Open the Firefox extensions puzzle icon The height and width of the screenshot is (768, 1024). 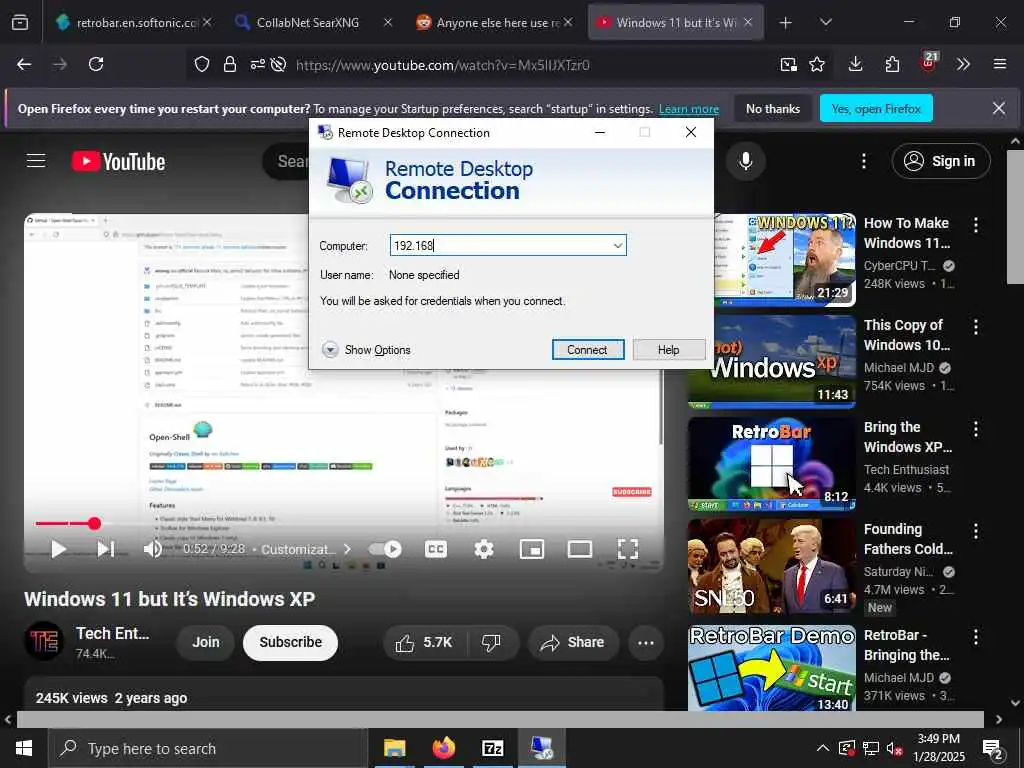[892, 64]
